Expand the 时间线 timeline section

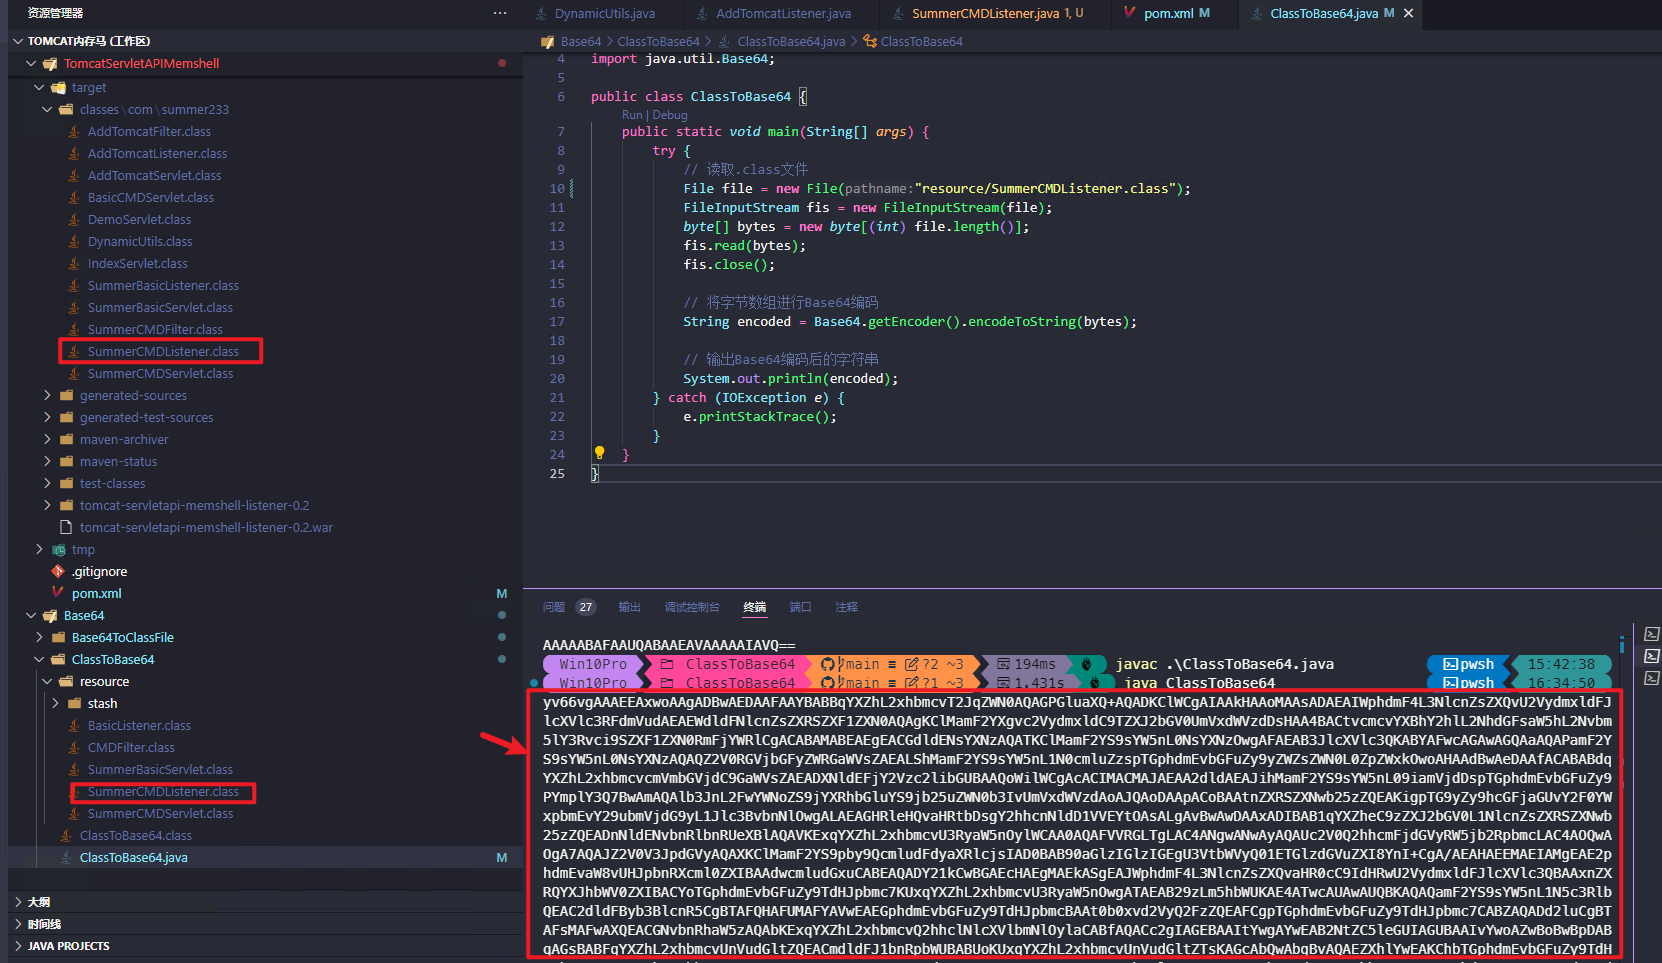18,924
